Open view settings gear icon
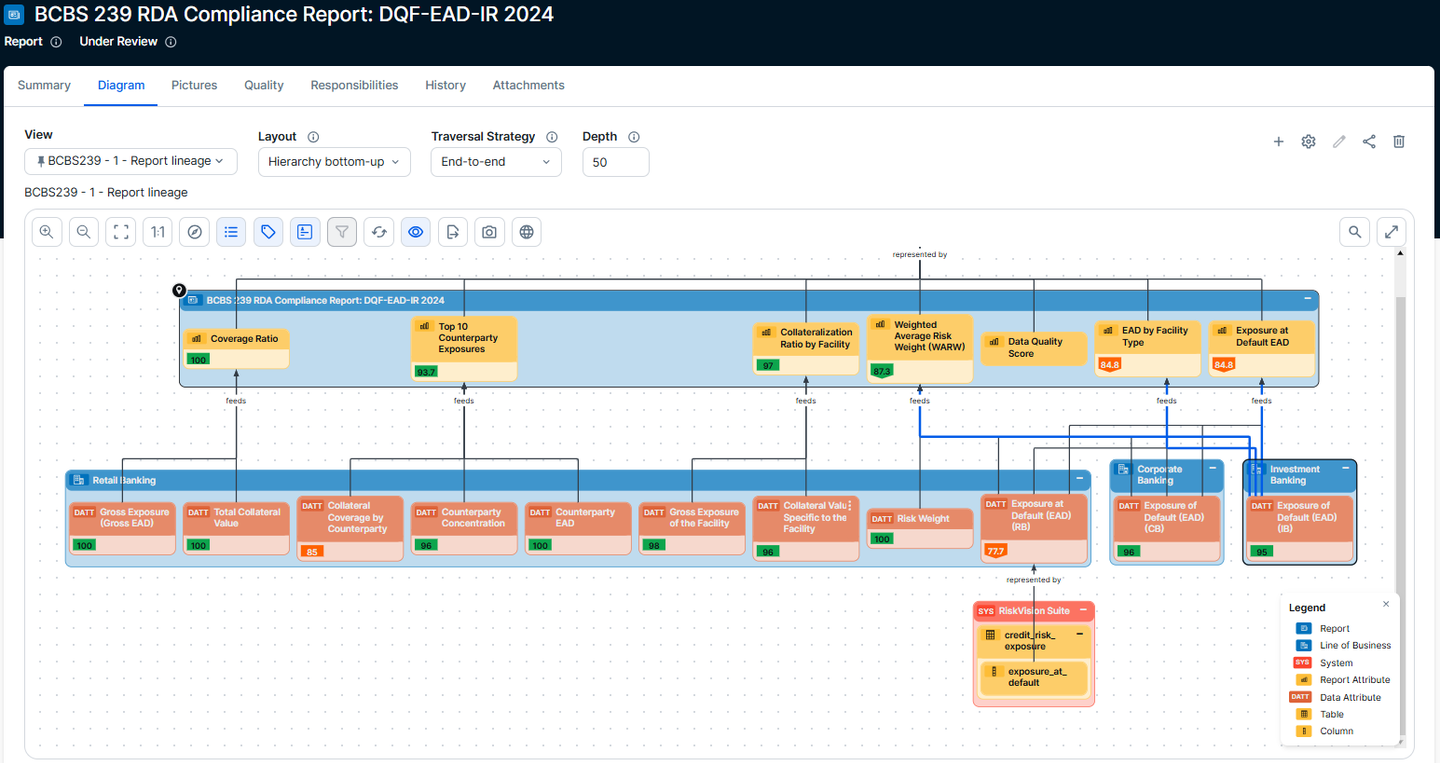This screenshot has width=1440, height=763. (x=1308, y=142)
